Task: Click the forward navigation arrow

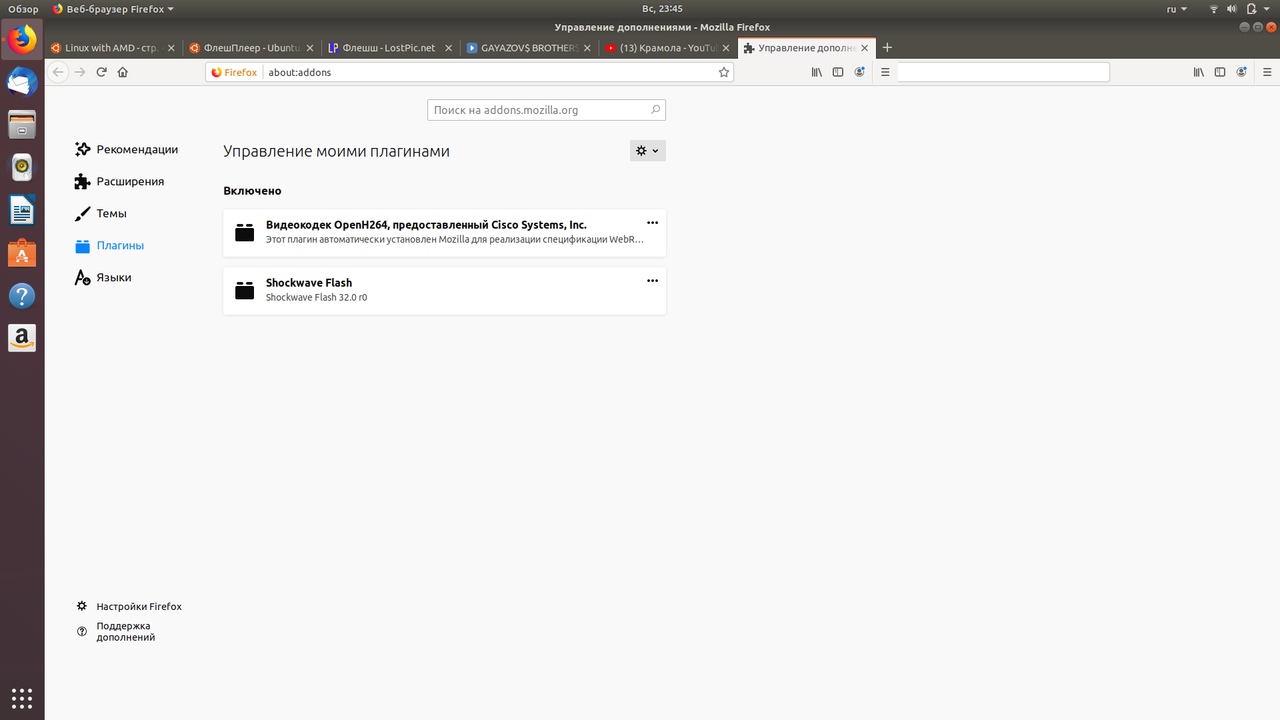Action: click(80, 72)
